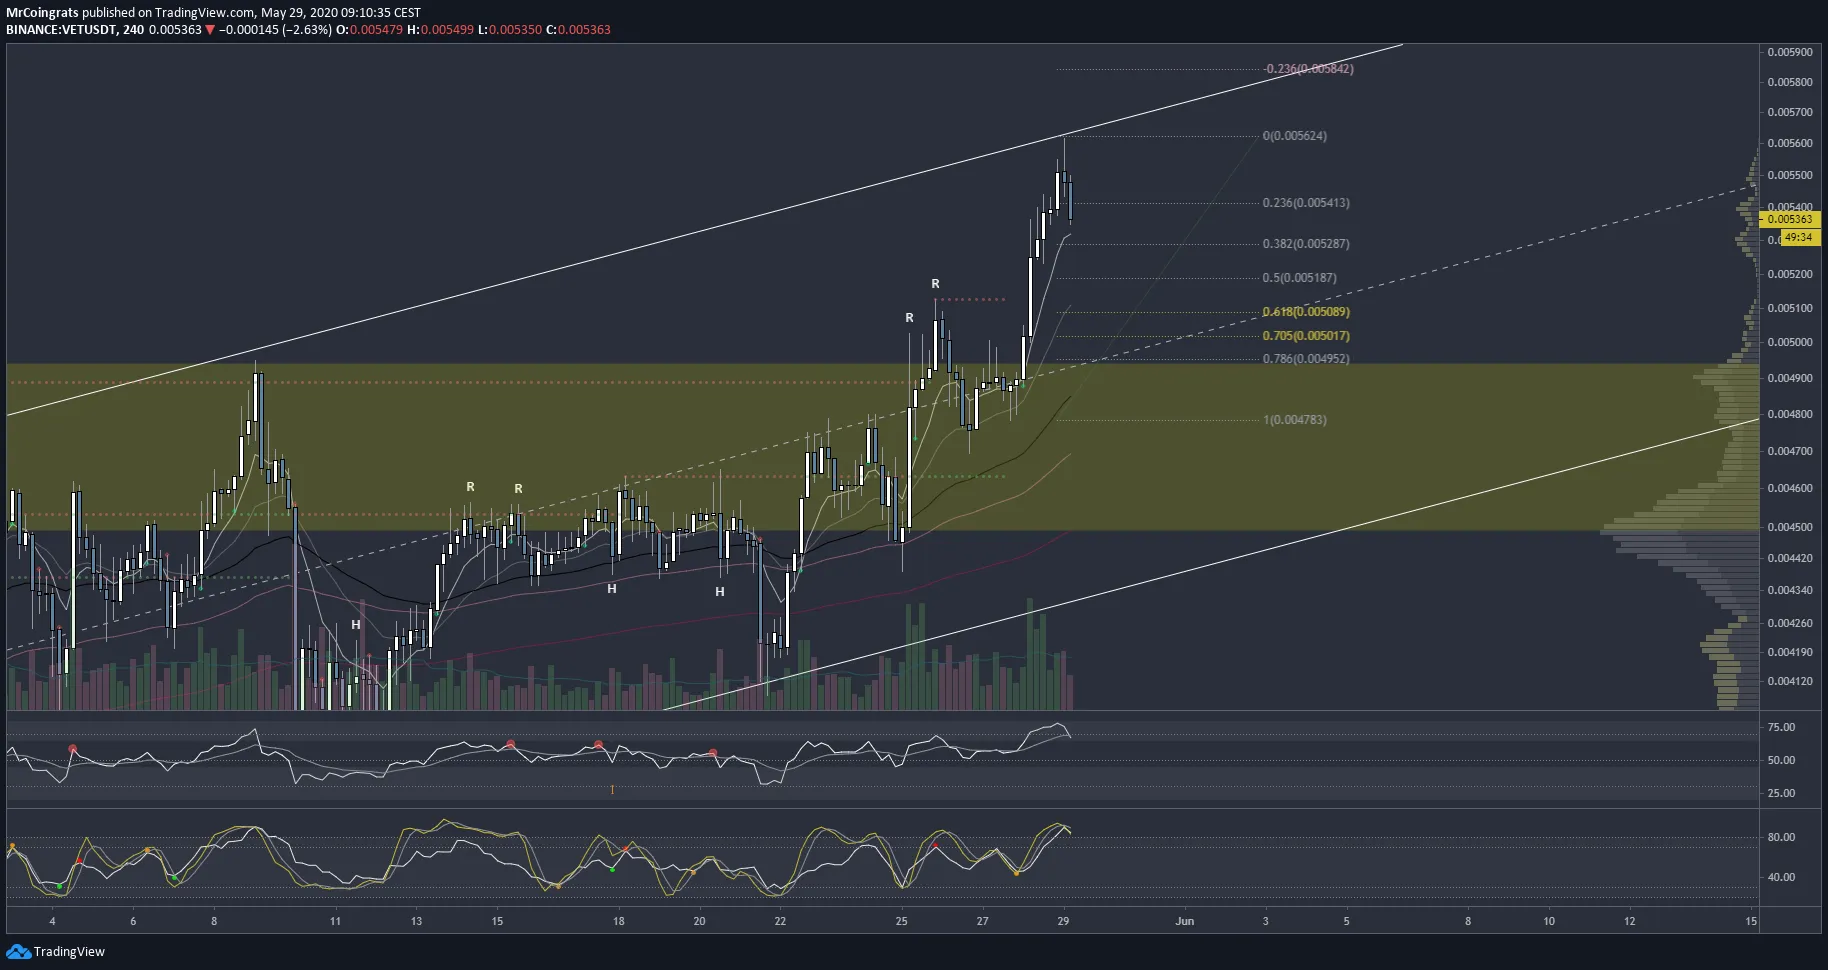Image resolution: width=1828 pixels, height=970 pixels.
Task: Click the 75.00 level on RSI scale
Action: pyautogui.click(x=1781, y=727)
